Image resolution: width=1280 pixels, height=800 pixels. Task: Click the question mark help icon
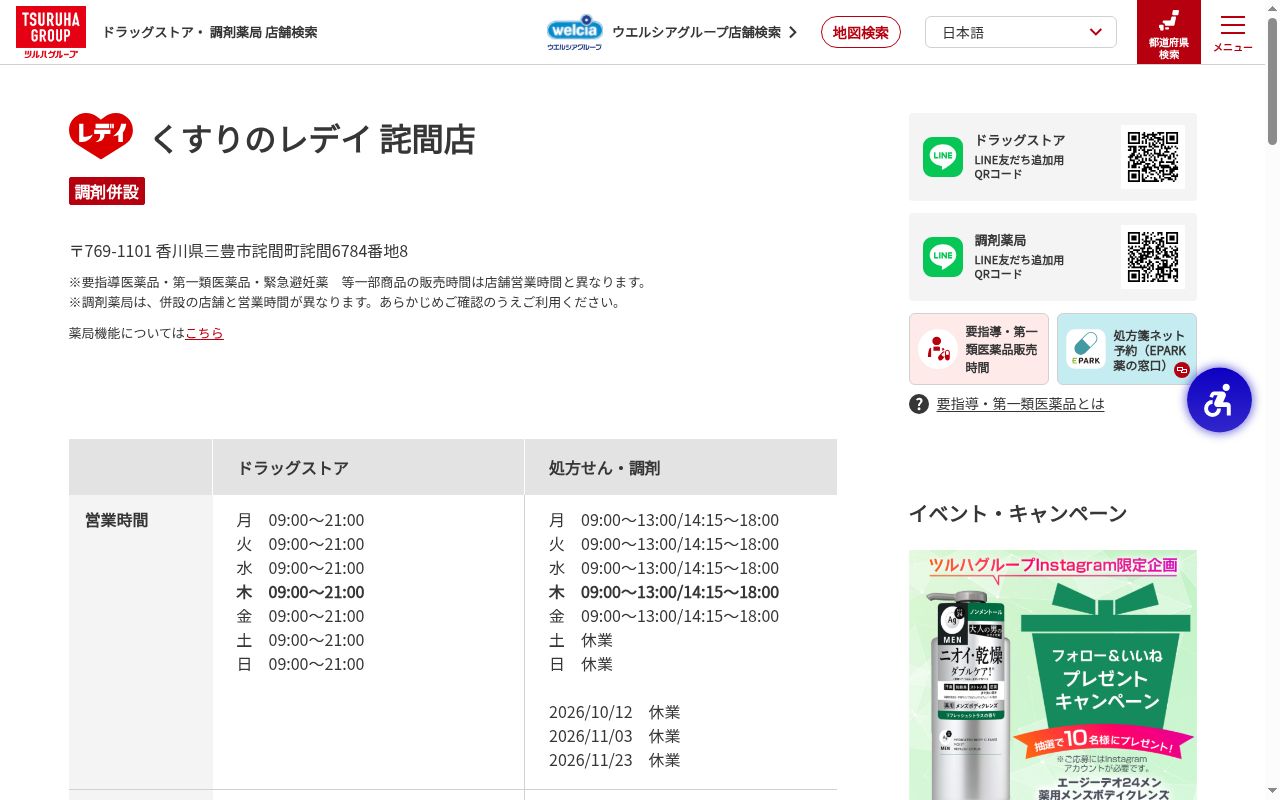[x=919, y=404]
